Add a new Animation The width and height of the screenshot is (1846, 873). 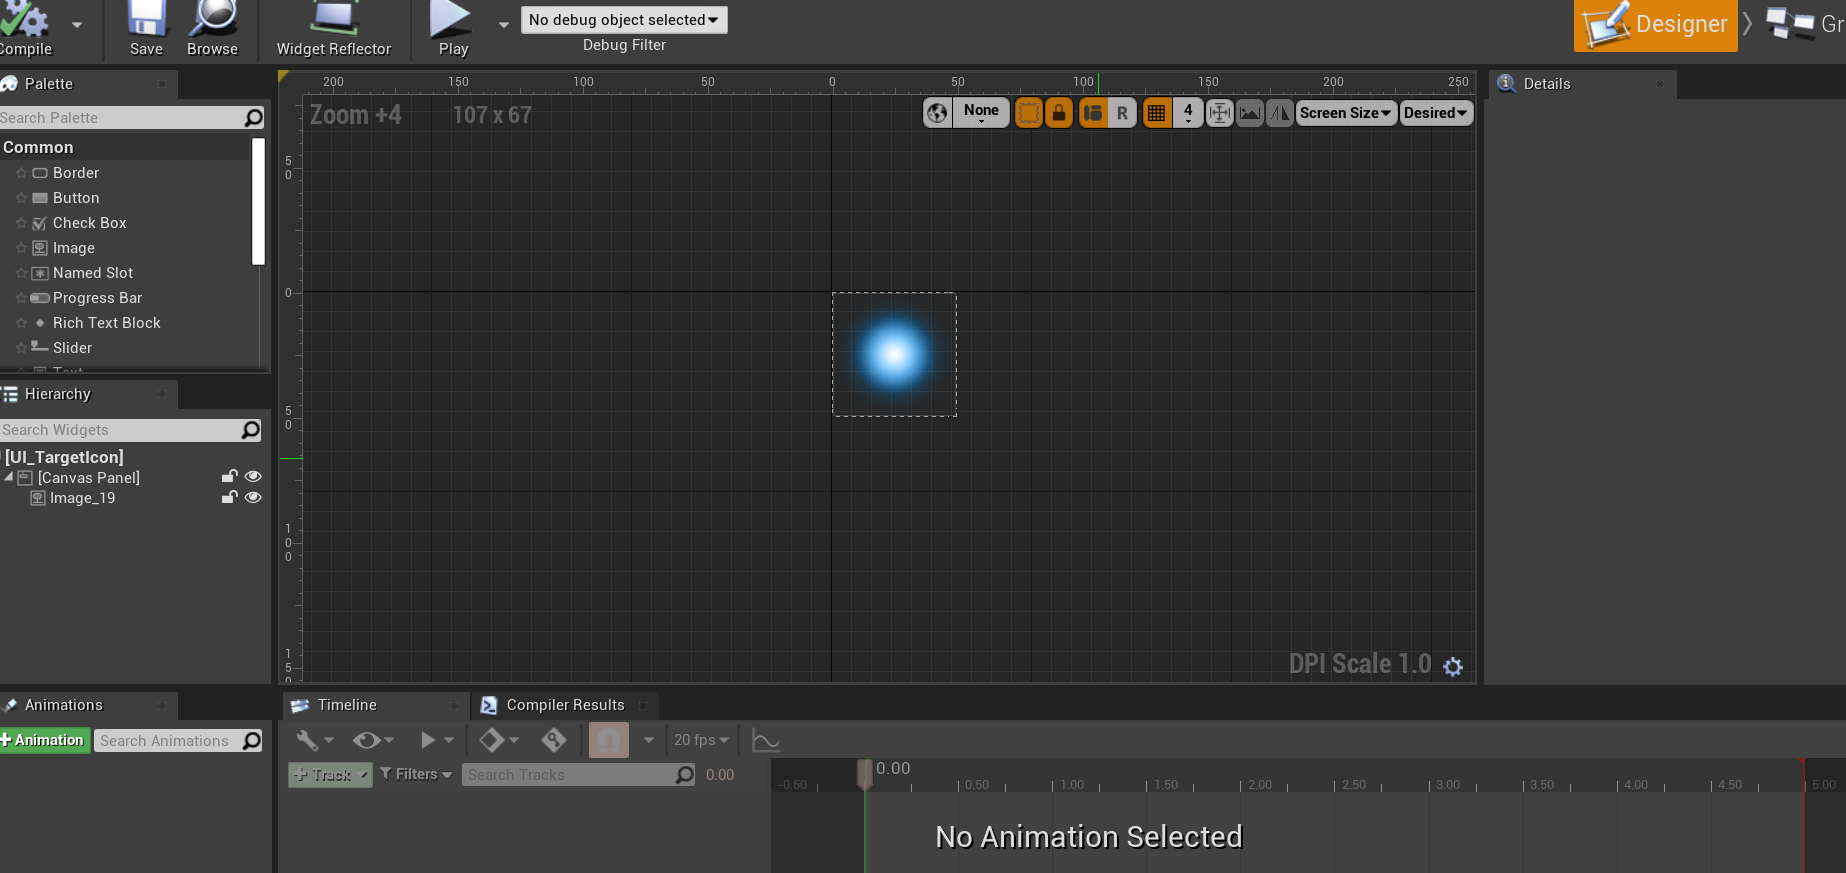[44, 740]
